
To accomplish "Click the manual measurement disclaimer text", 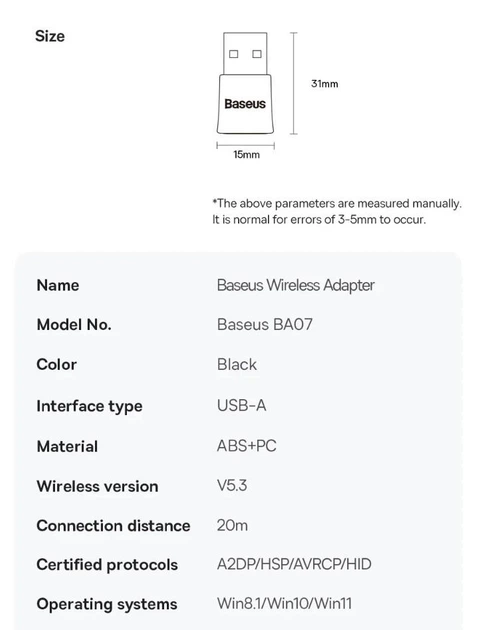I will point(337,211).
